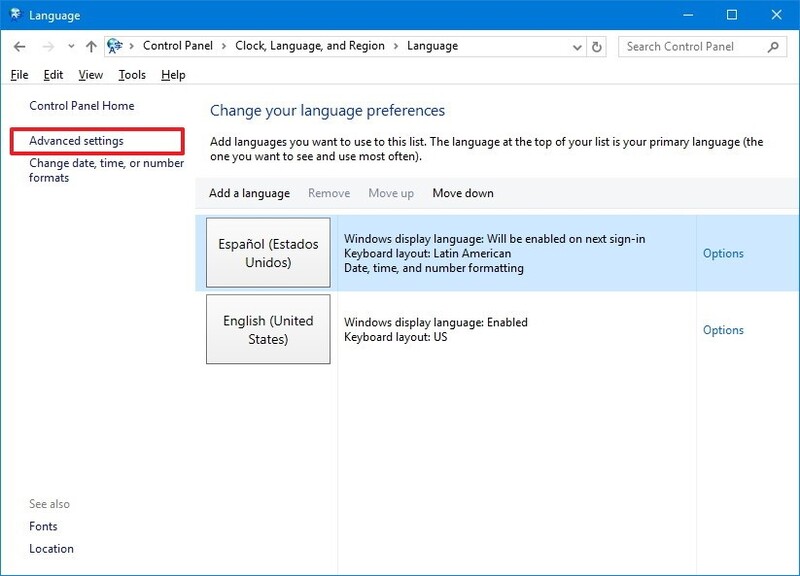Open the View menu
Image resolution: width=800 pixels, height=576 pixels.
point(90,75)
